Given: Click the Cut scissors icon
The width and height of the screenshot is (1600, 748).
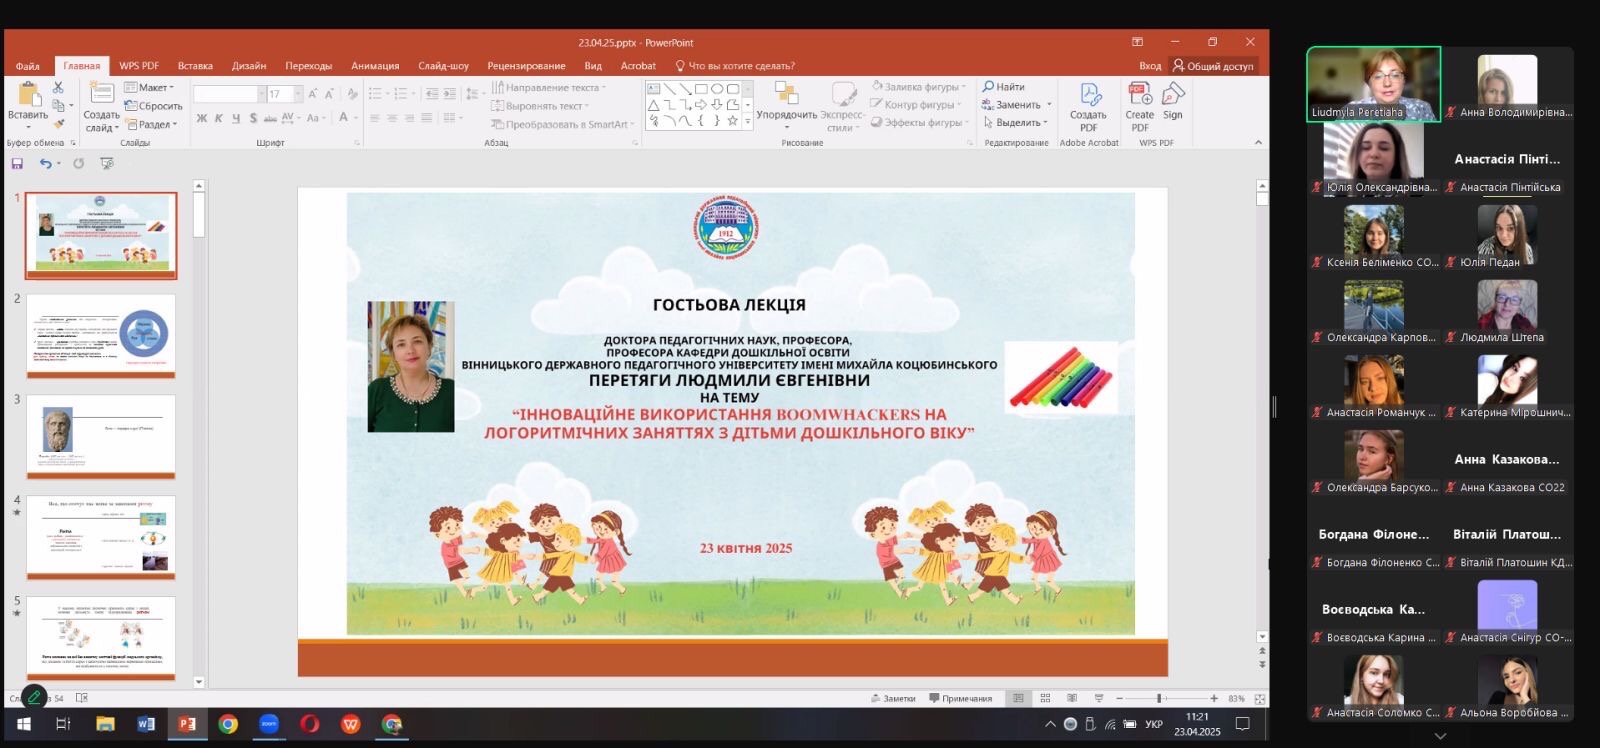Looking at the screenshot, I should (x=58, y=88).
